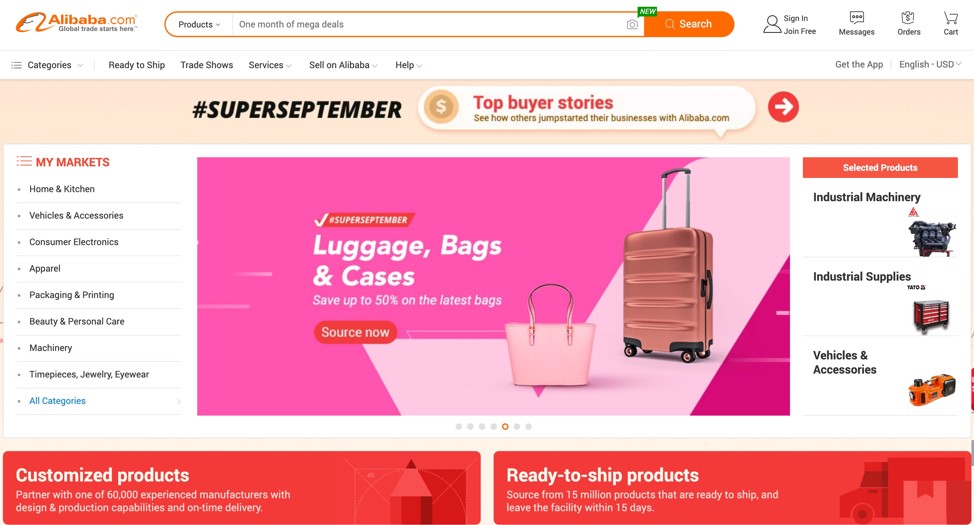The height and width of the screenshot is (525, 974).
Task: Click the orange Search button
Action: coord(689,24)
